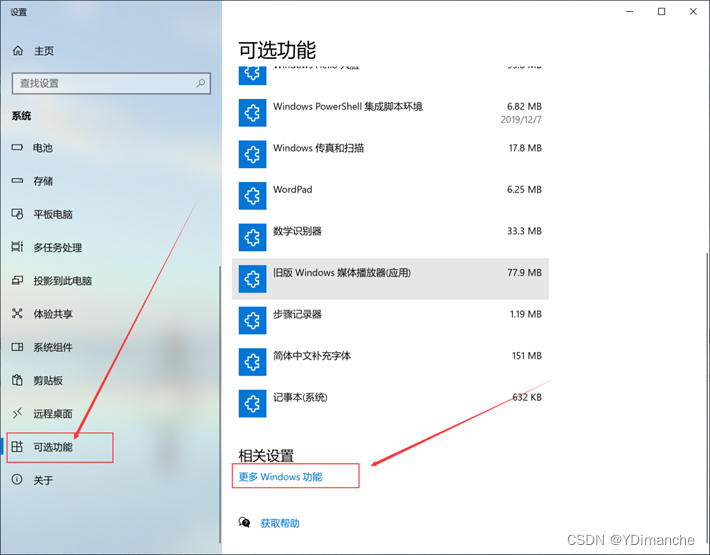This screenshot has height=555, width=710.
Task: Open the 电池 settings page
Action: coord(43,148)
